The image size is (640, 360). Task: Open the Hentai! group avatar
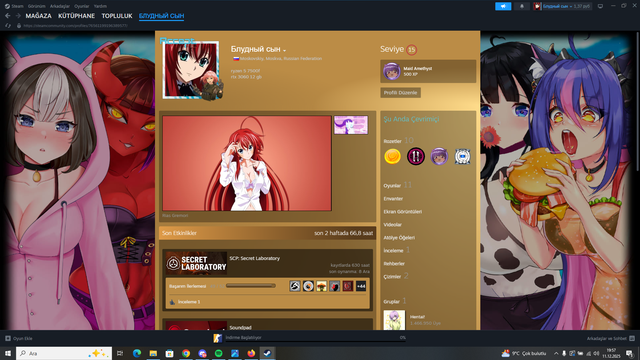click(394, 320)
